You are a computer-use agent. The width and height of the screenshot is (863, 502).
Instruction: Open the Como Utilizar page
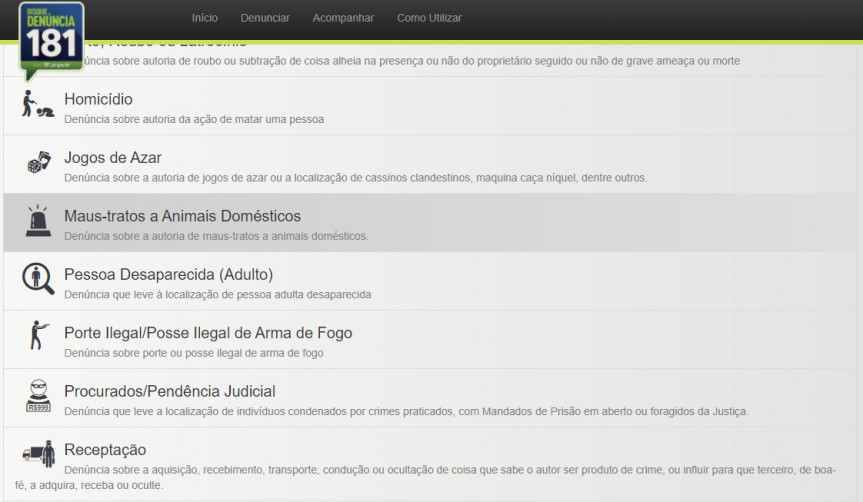point(429,18)
